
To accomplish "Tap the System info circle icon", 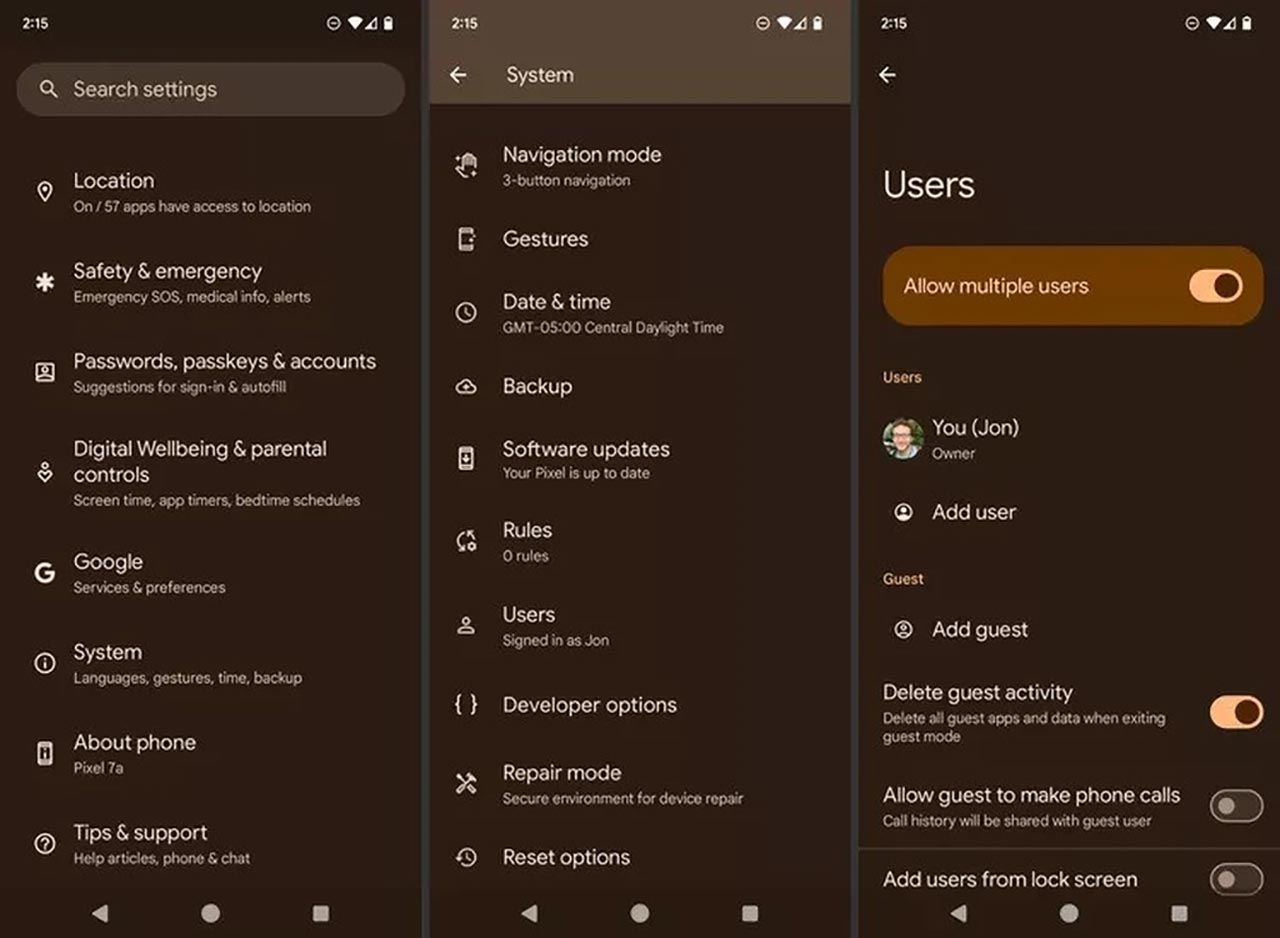I will click(44, 663).
